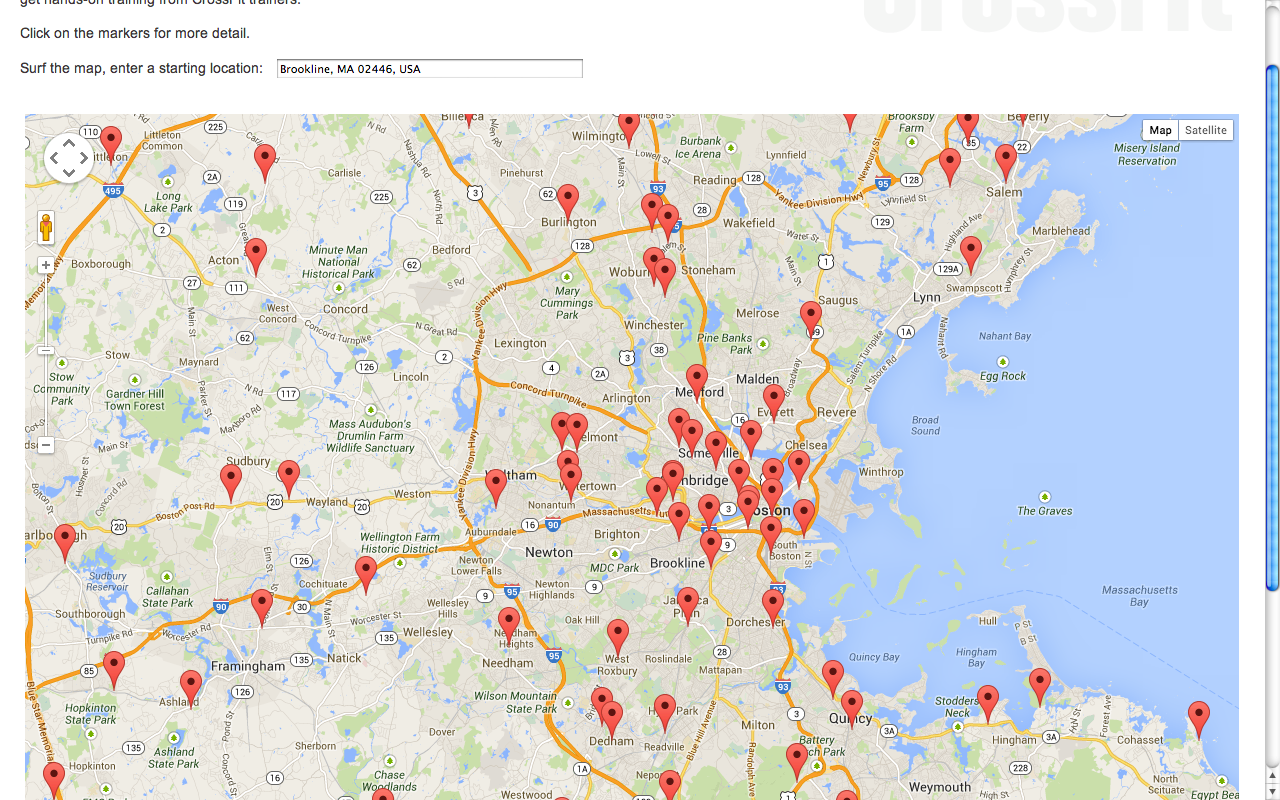Click the Burbank Ice Arena icon
The image size is (1280, 800).
[731, 147]
